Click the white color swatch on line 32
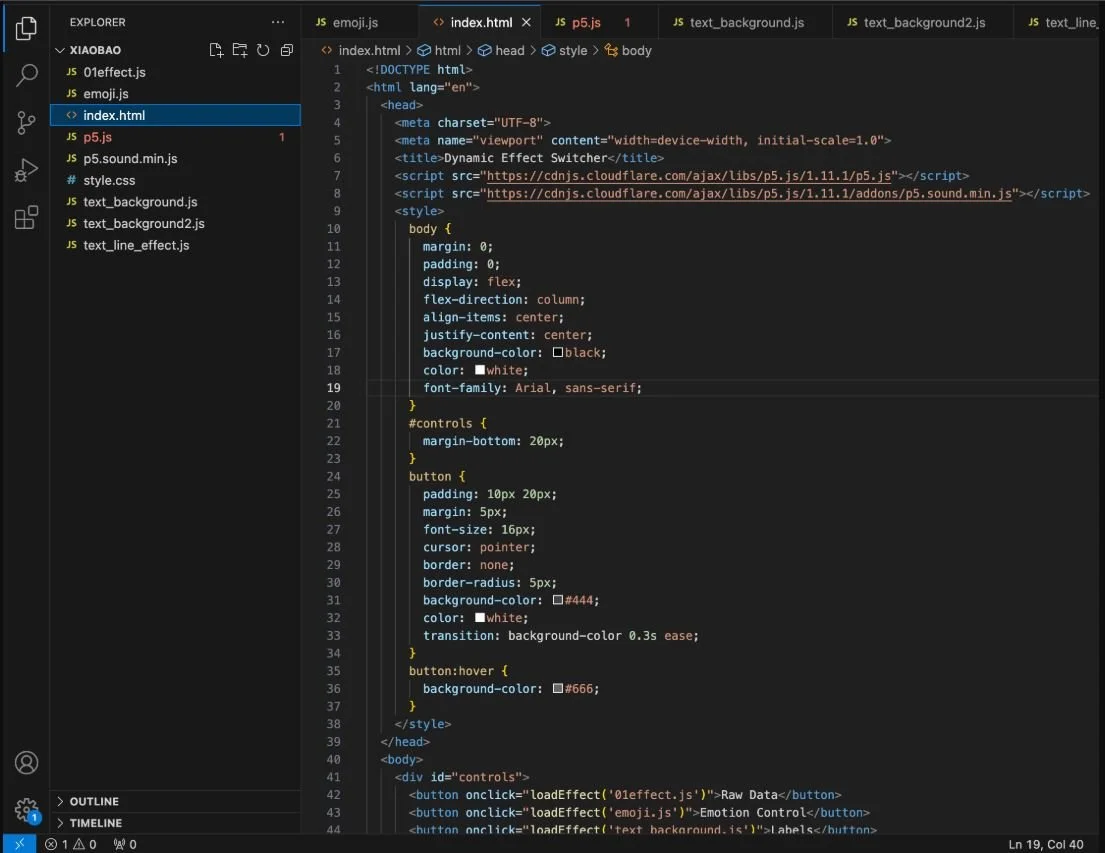1105x853 pixels. click(480, 618)
